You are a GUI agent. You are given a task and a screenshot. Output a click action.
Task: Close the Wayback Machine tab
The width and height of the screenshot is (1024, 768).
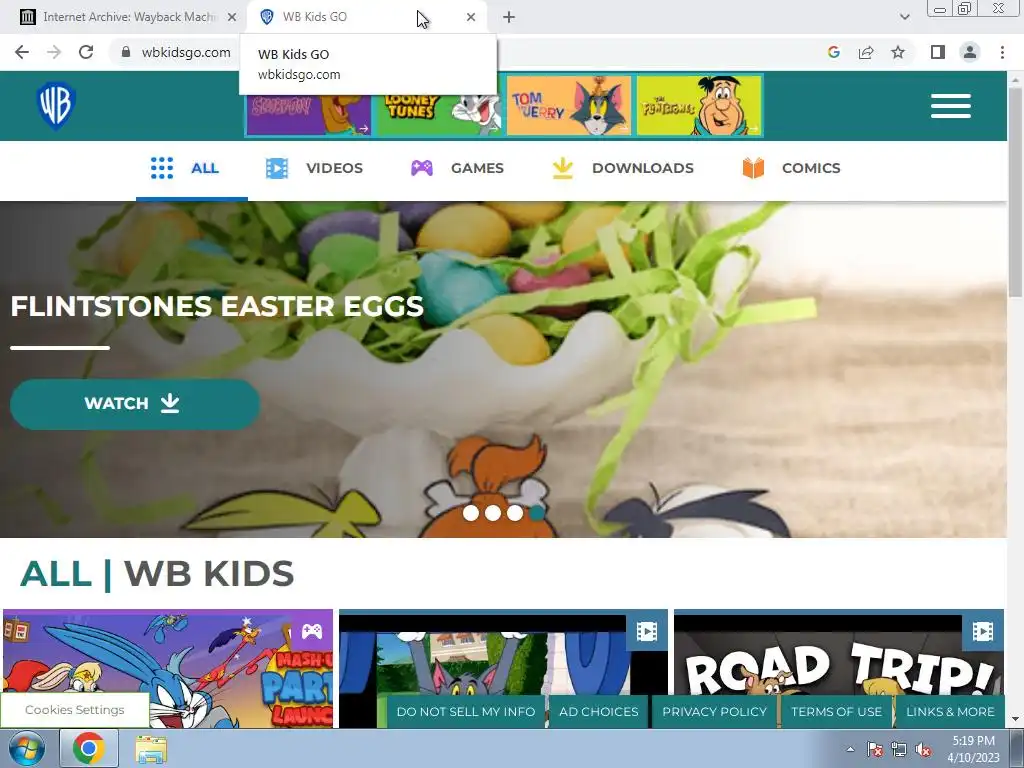click(x=232, y=17)
